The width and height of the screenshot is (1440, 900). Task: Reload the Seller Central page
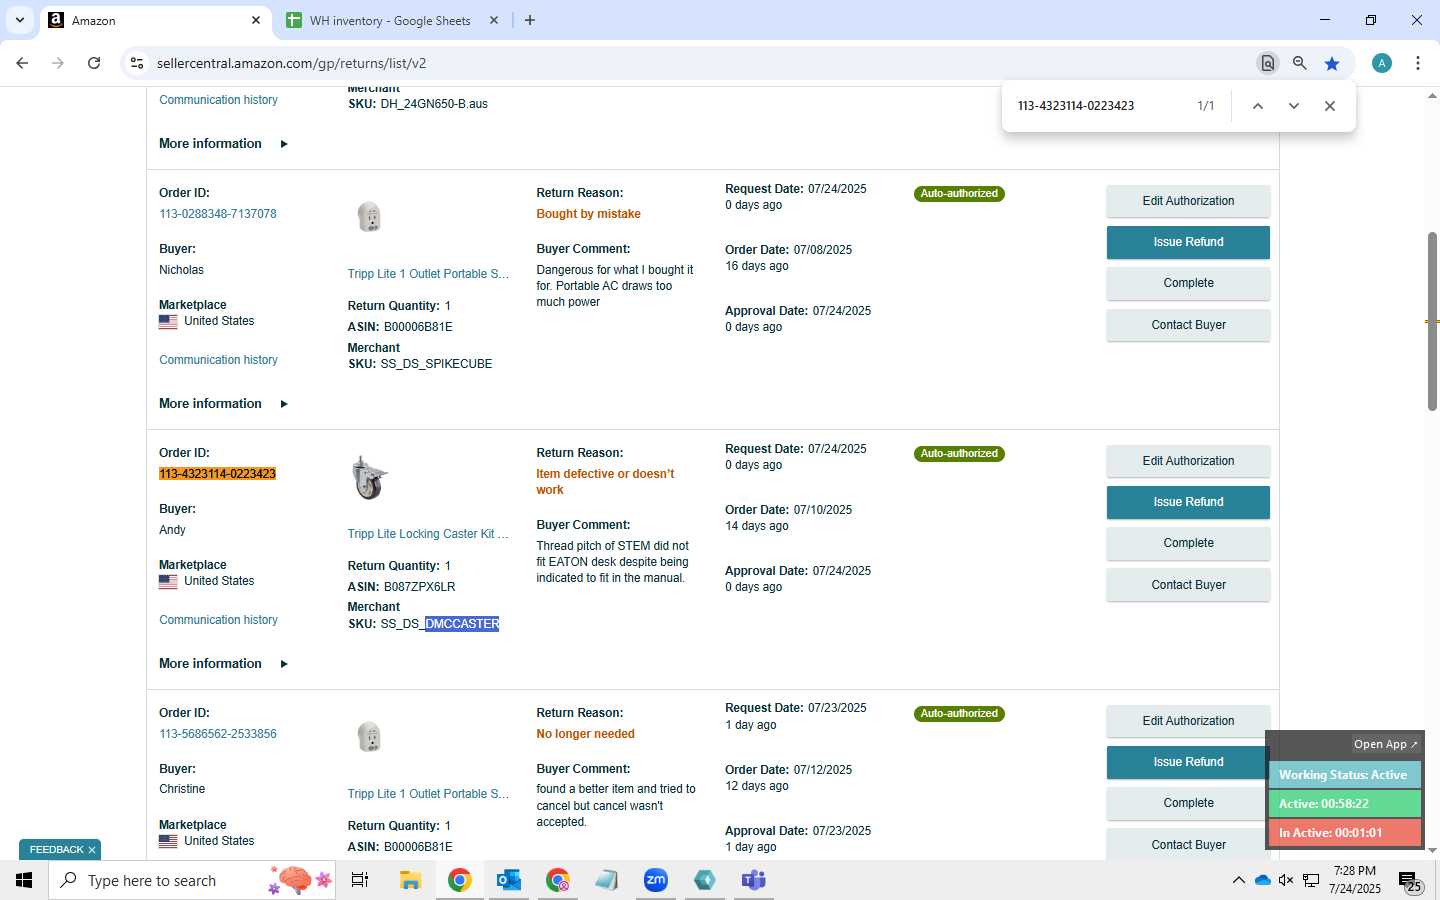click(94, 63)
